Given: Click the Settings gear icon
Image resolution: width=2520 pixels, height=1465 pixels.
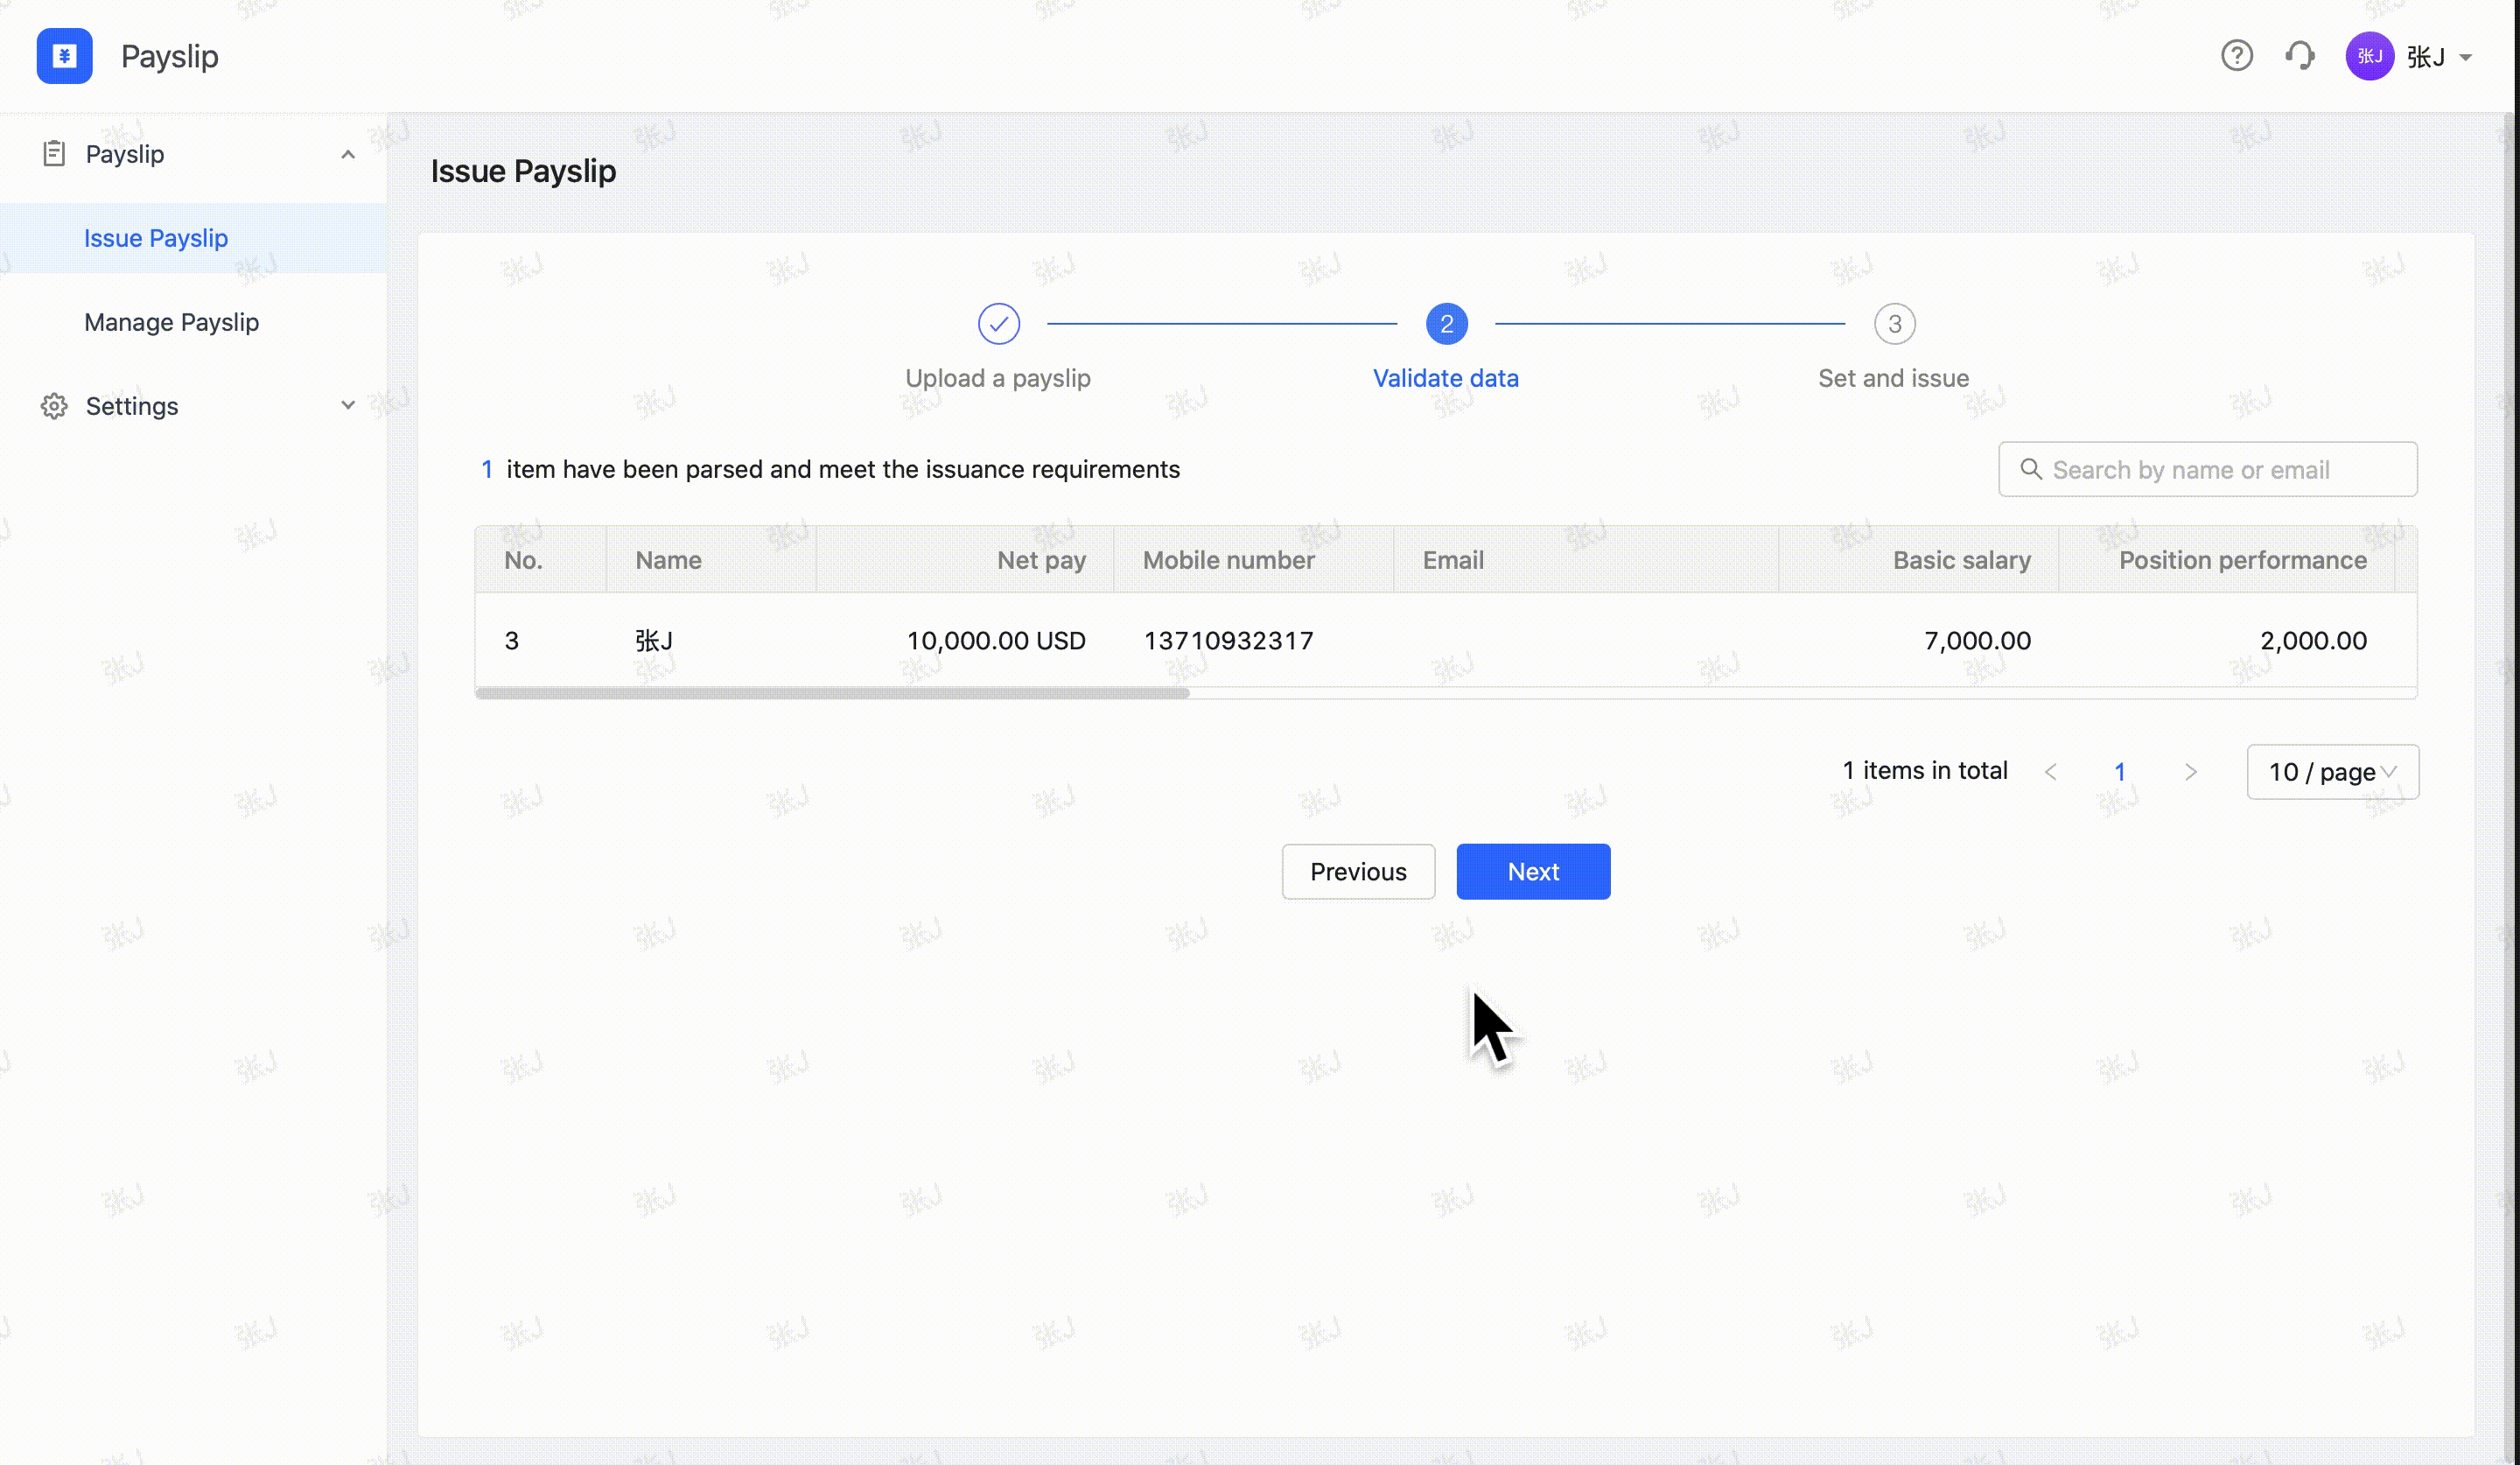Looking at the screenshot, I should [x=54, y=406].
